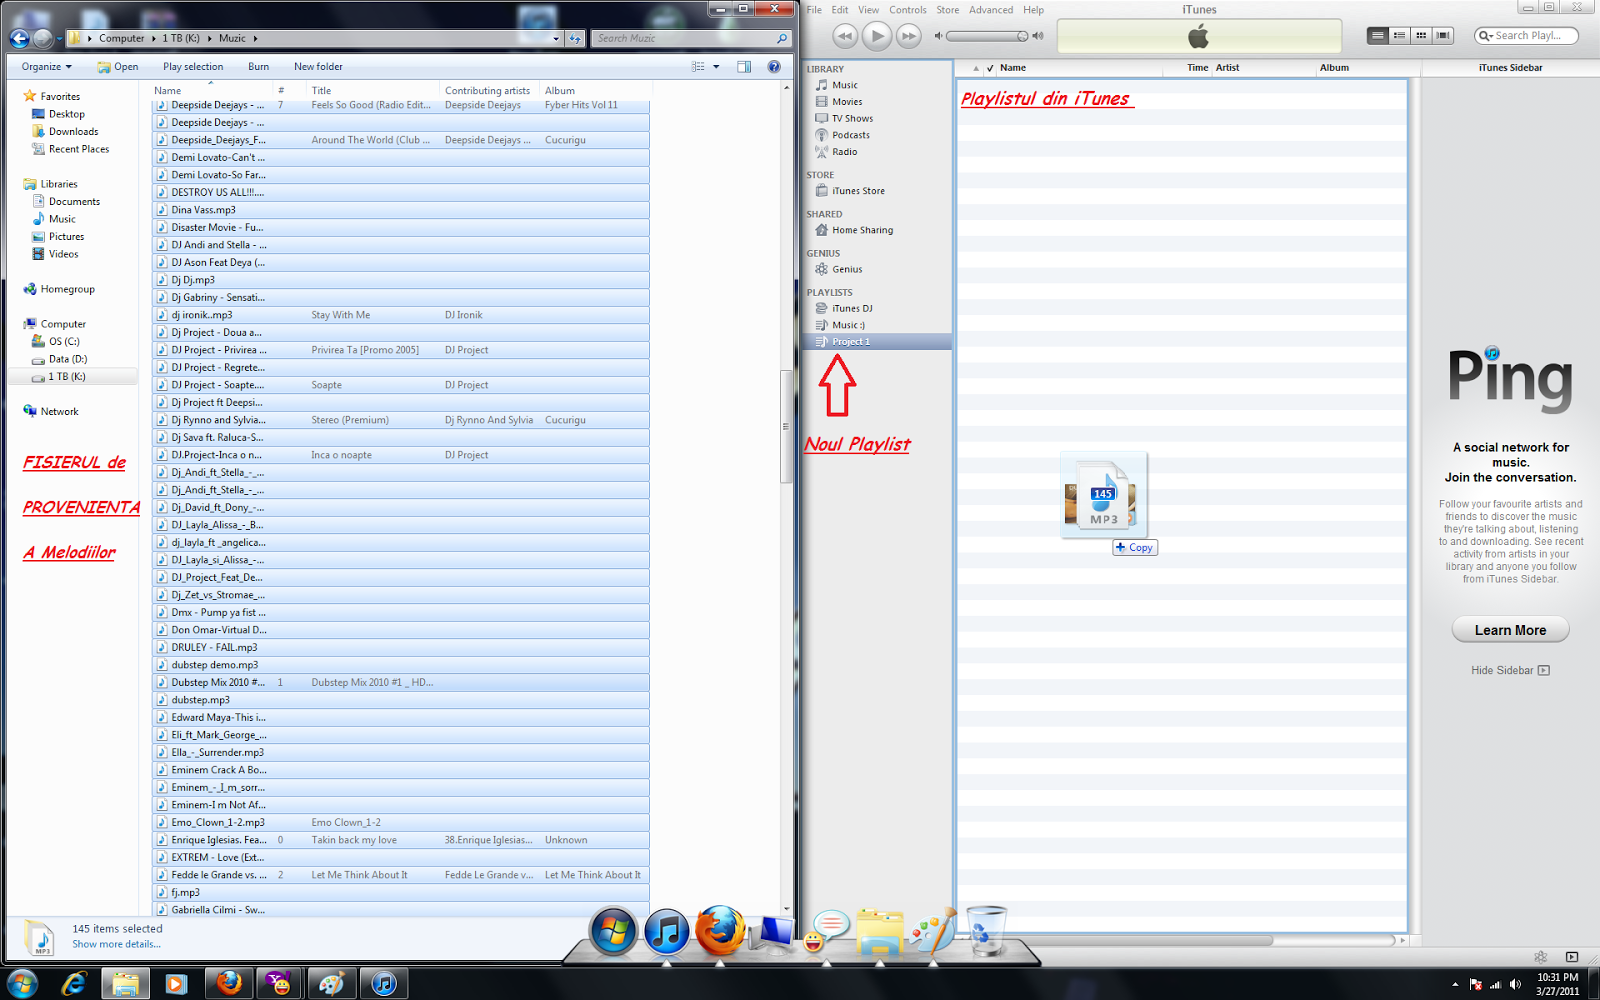This screenshot has width=1600, height=1000.
Task: Select the Project 1 playlist
Action: pyautogui.click(x=876, y=342)
